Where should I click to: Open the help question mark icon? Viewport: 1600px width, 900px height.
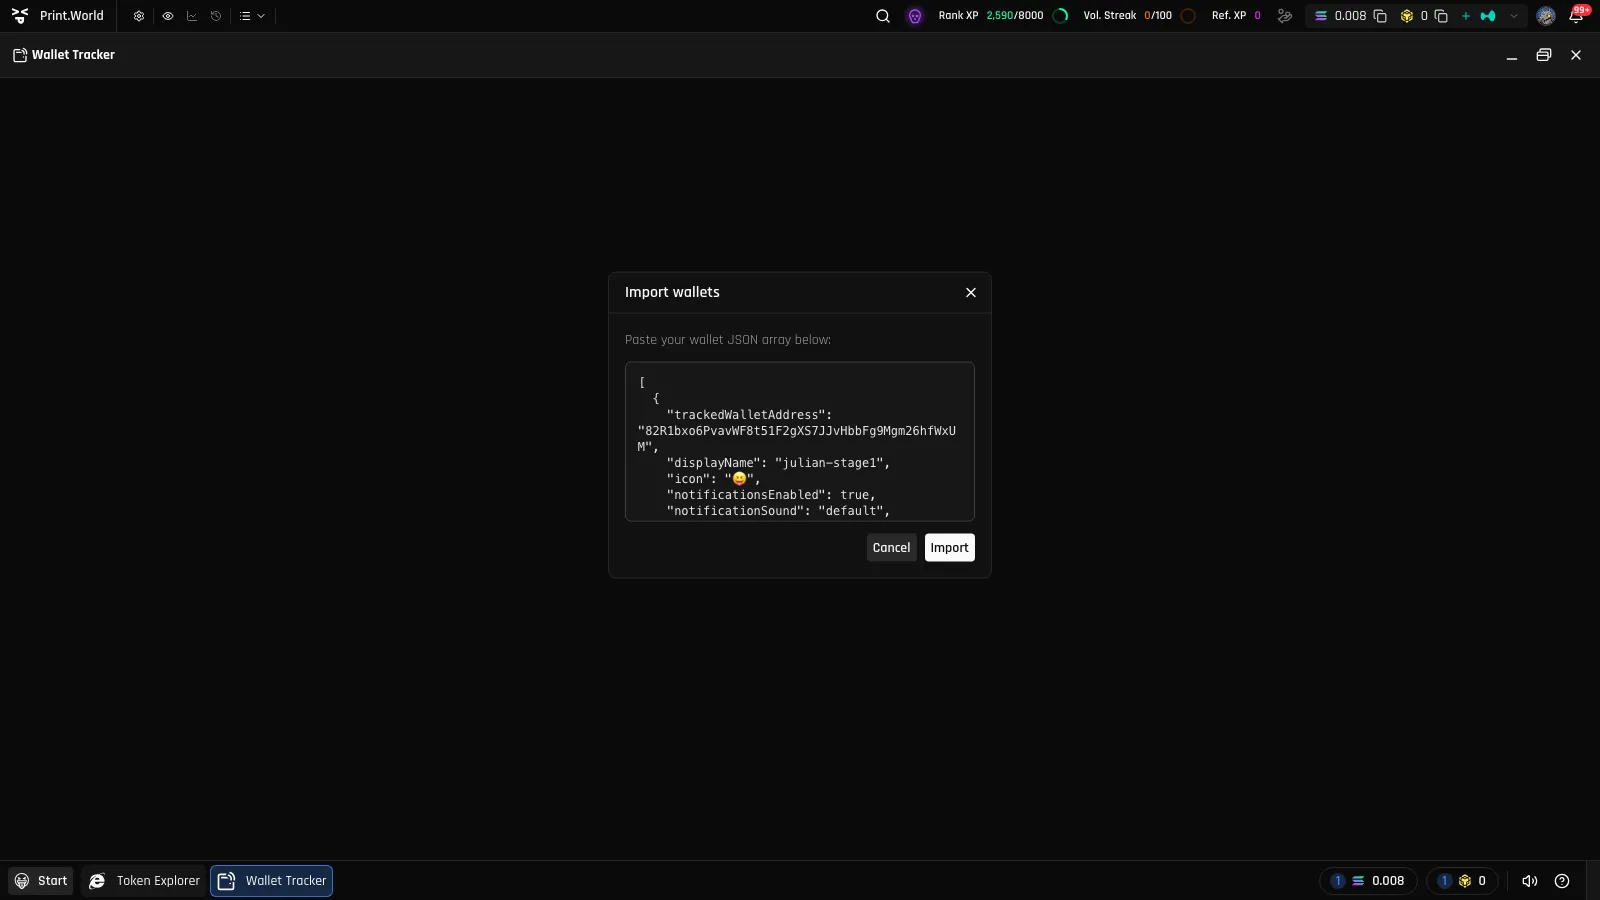point(1562,881)
